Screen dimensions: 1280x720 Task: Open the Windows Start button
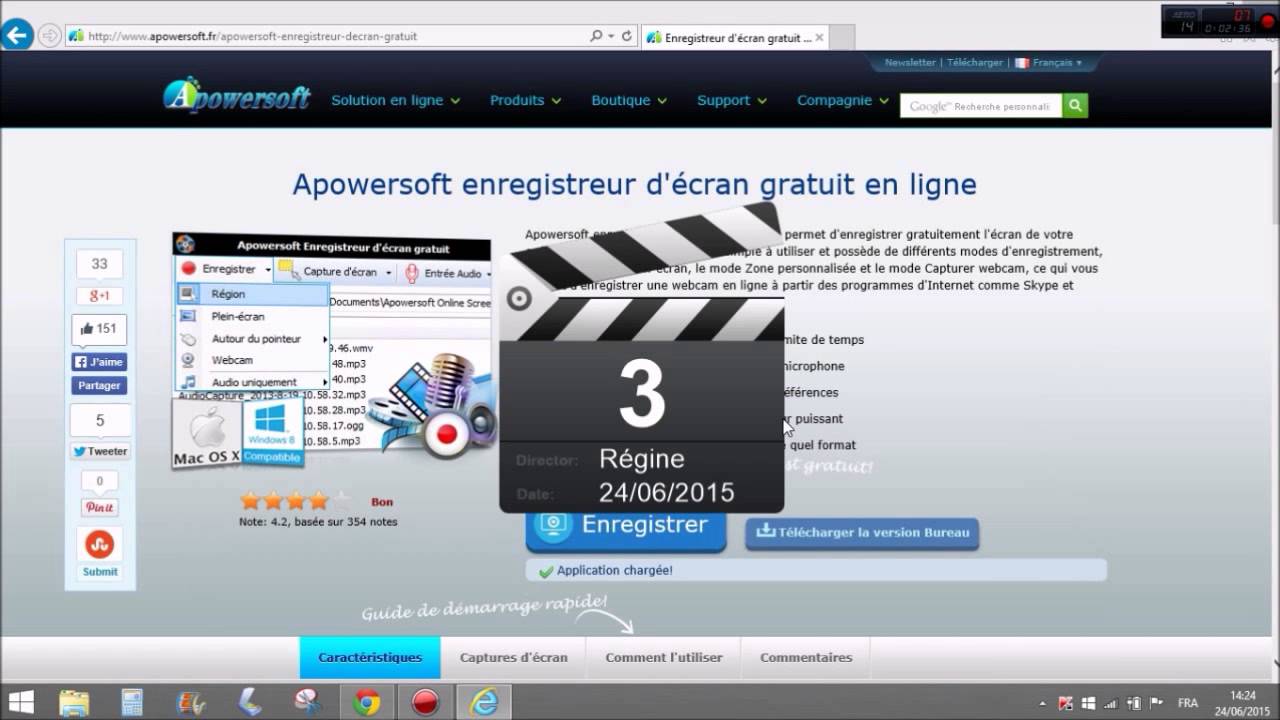coord(21,702)
